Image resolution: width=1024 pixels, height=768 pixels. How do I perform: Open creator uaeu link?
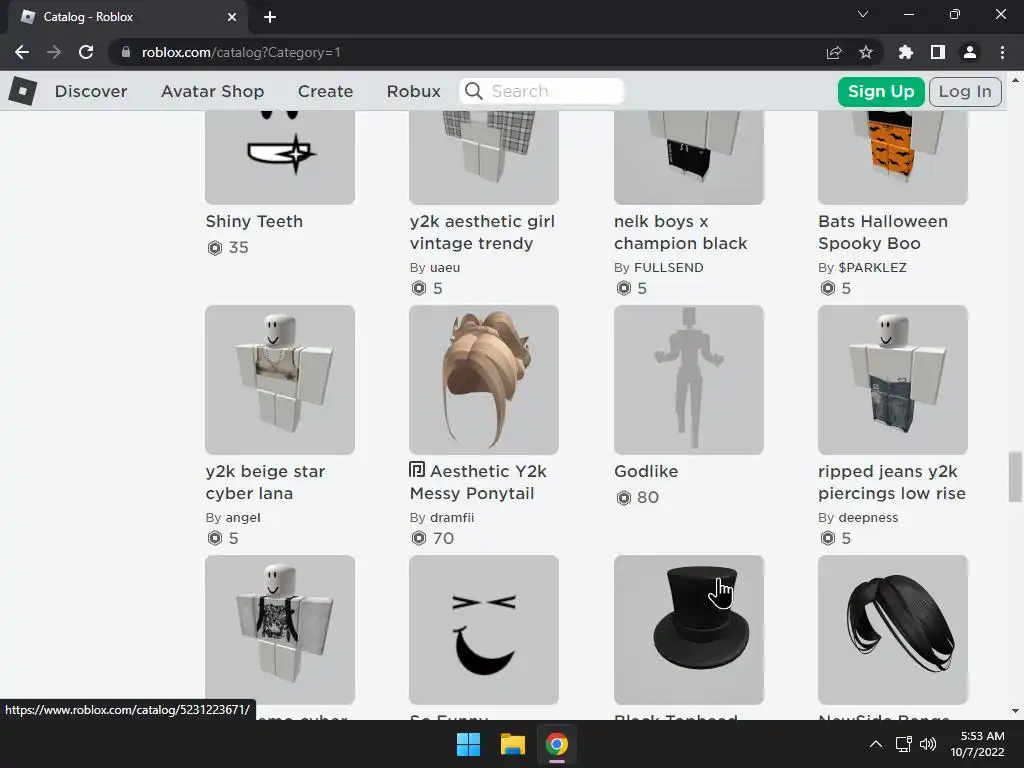[445, 268]
